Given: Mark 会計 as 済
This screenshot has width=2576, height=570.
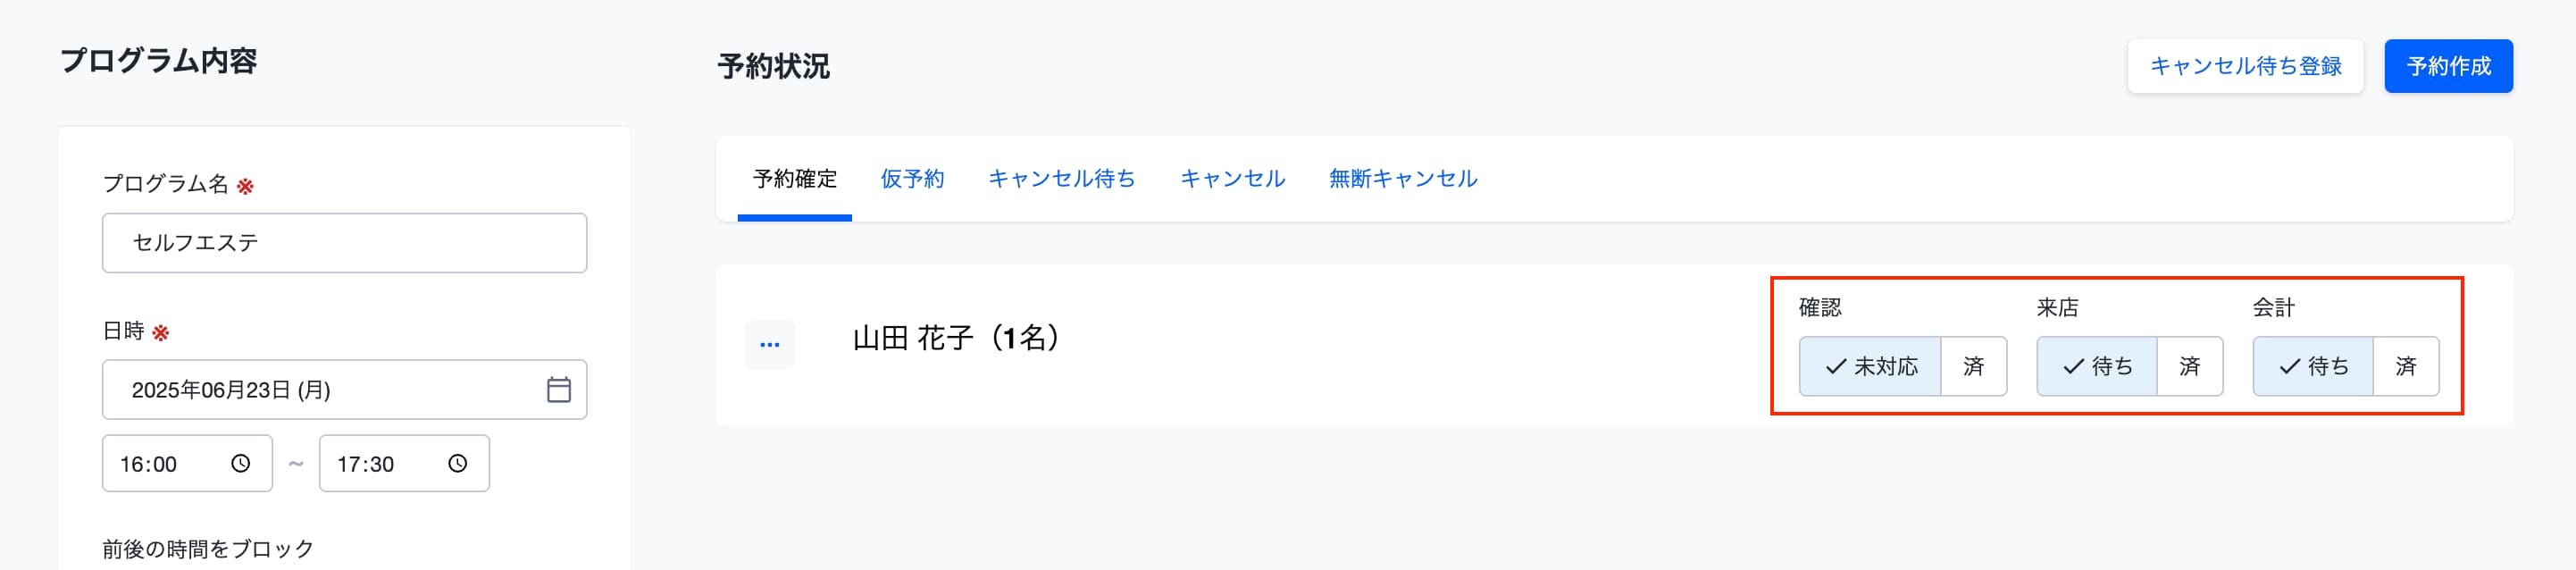Looking at the screenshot, I should (x=2406, y=366).
